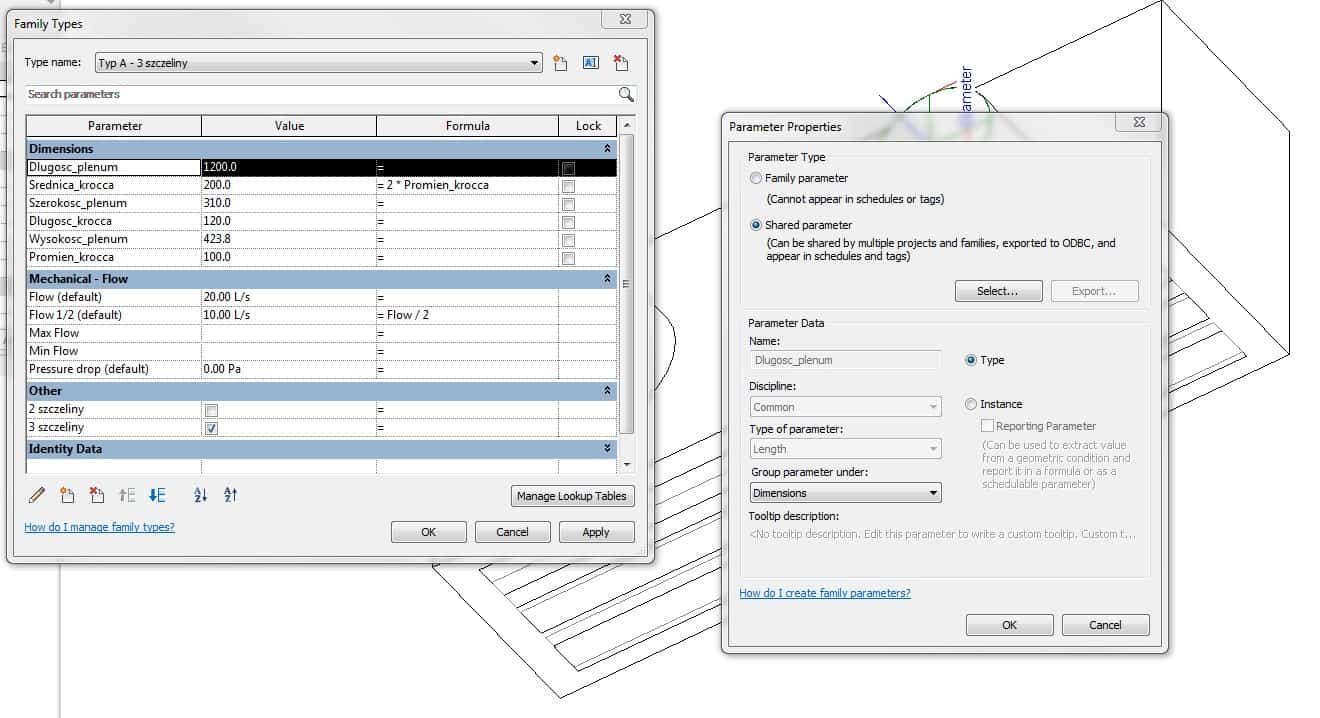
Task: Click the pencil Edit Parameter icon
Action: point(37,495)
